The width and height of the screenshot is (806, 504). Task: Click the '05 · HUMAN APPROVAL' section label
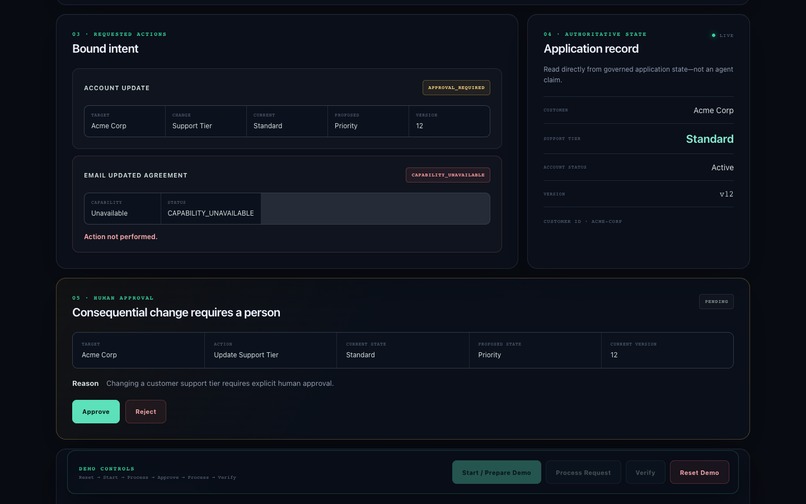coord(113,298)
